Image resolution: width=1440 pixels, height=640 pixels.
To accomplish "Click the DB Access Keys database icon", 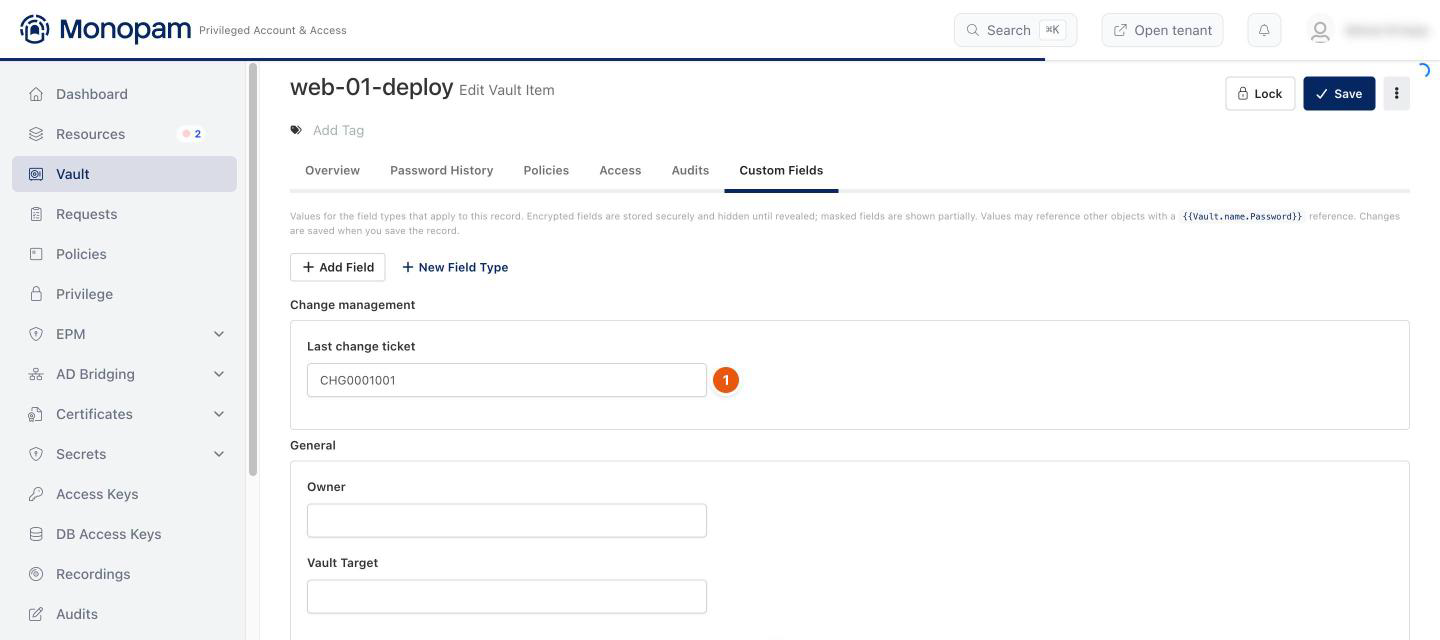I will [x=36, y=534].
